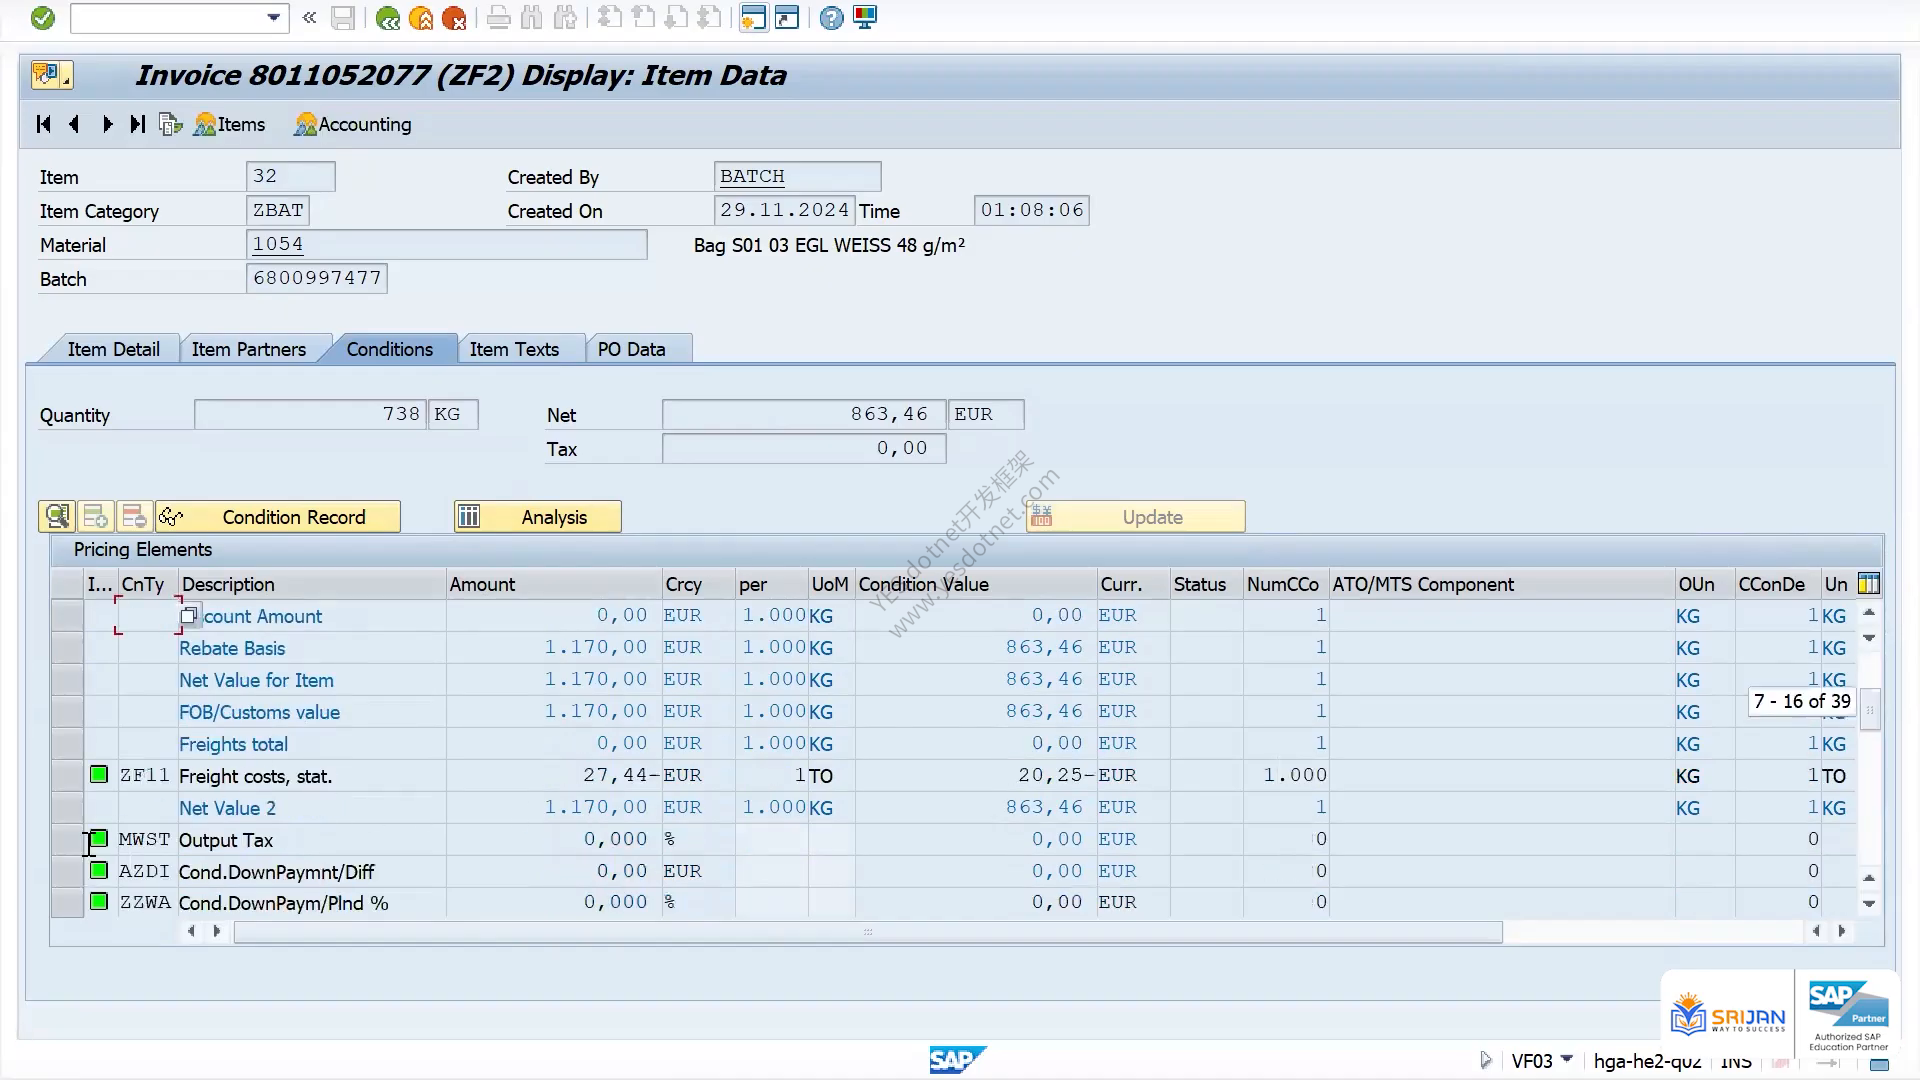Click the red Cancel icon in toolbar
This screenshot has height=1080, width=1920.
click(x=454, y=18)
